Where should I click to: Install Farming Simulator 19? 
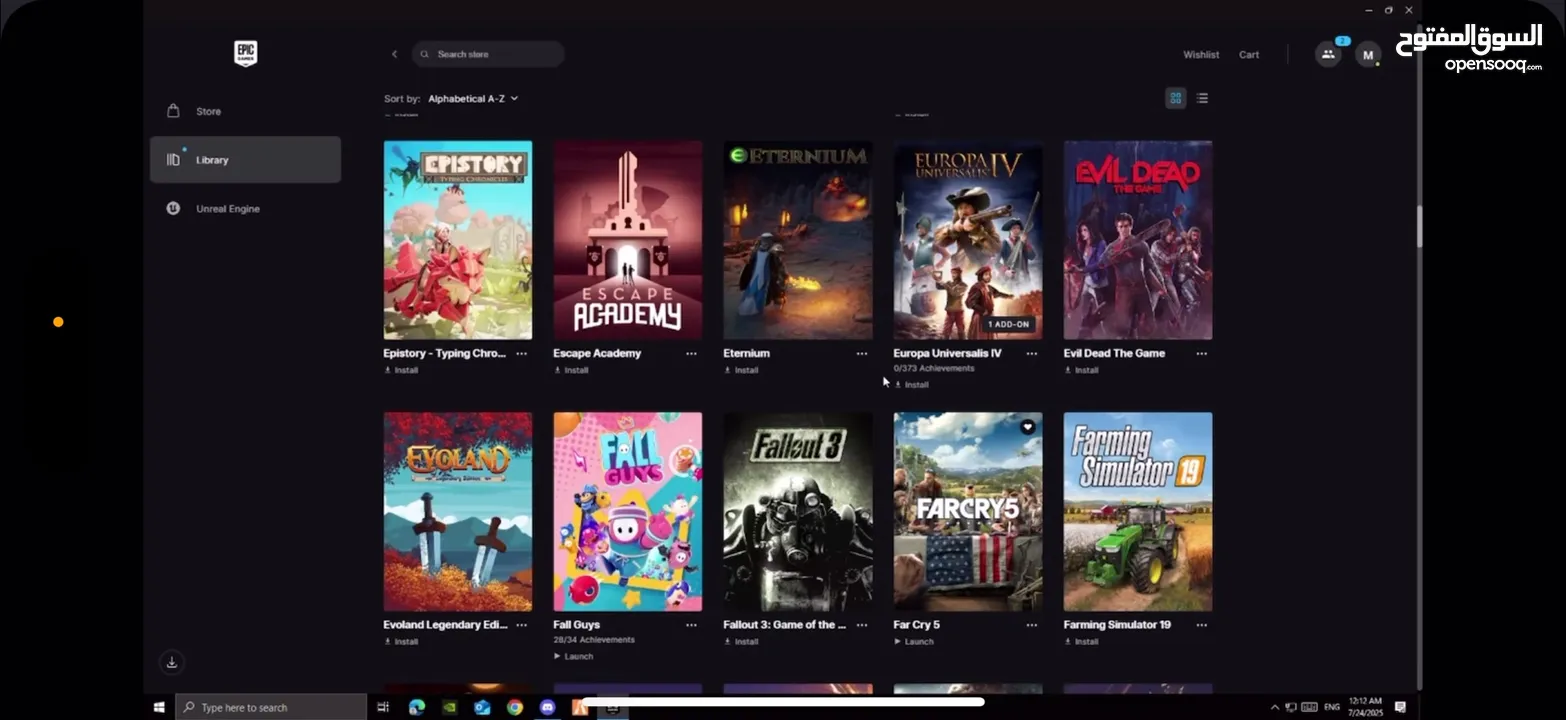[x=1081, y=642]
